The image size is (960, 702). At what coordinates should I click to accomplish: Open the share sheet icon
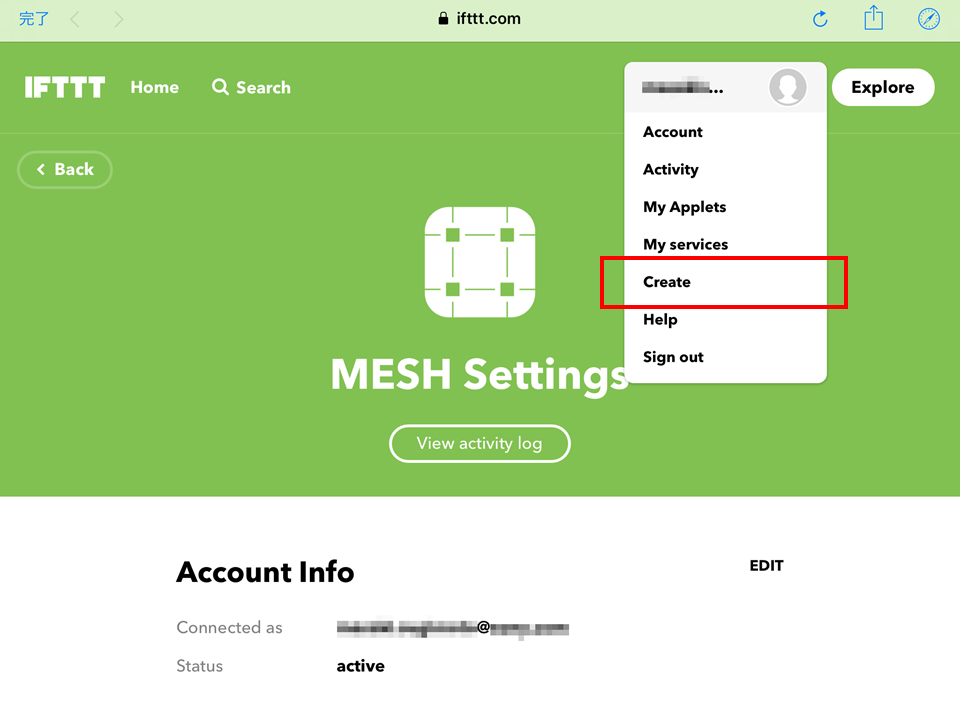873,18
